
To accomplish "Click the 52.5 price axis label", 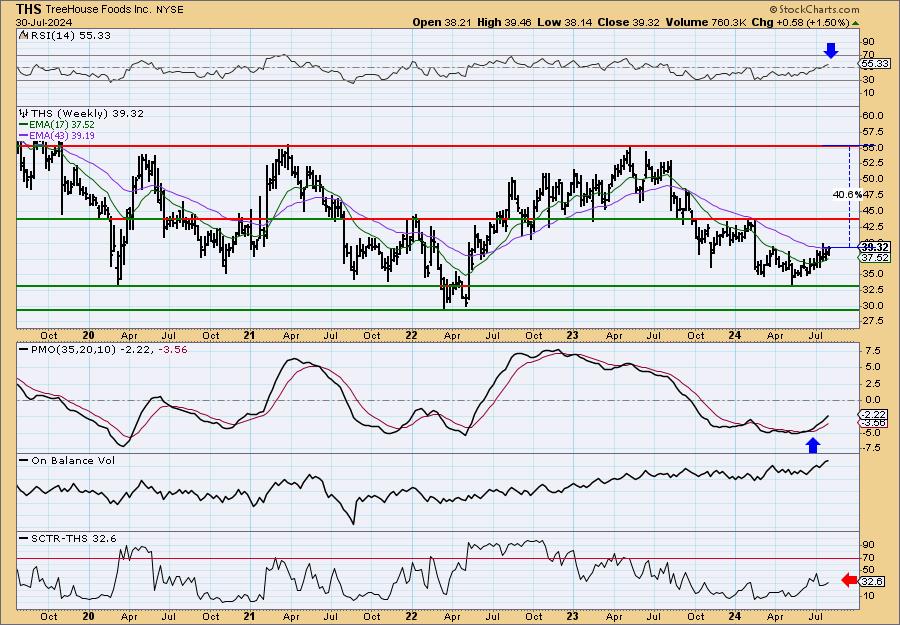I will pos(872,163).
